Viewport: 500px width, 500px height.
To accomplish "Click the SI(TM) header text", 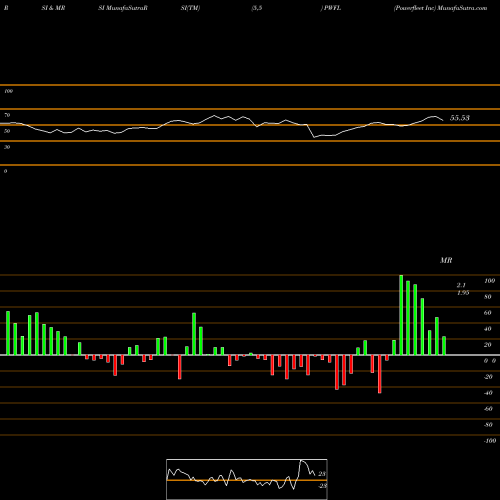I will click(x=190, y=8).
